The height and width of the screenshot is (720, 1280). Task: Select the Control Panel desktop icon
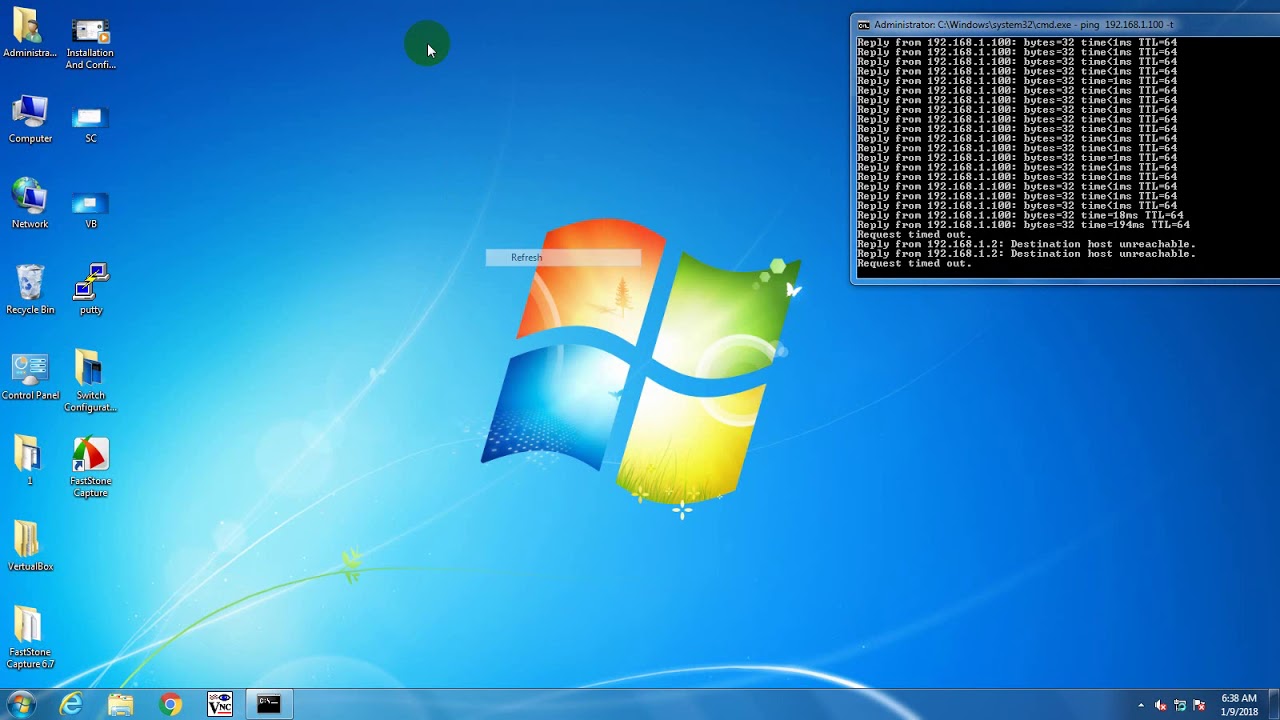[x=30, y=376]
